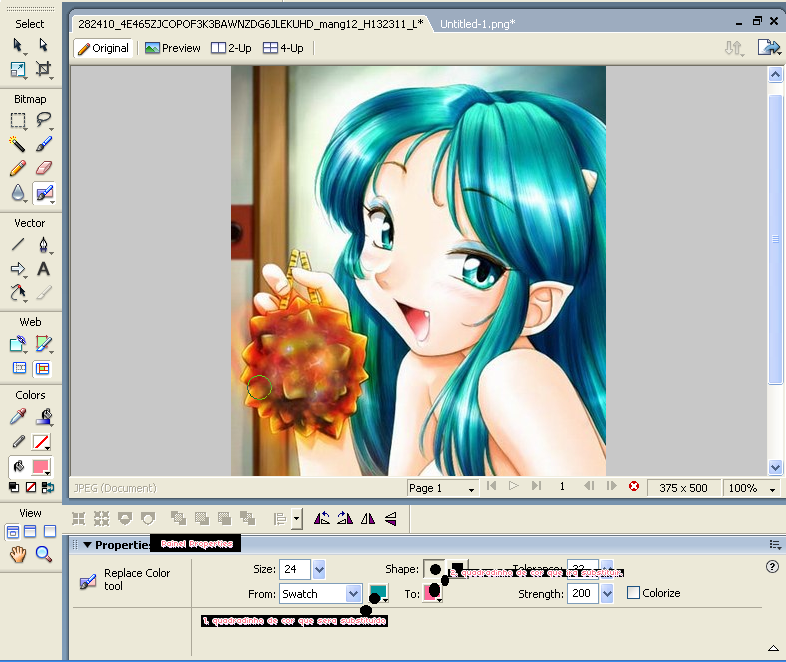Open the Quick Export menu
786x662 pixels.
[x=769, y=48]
